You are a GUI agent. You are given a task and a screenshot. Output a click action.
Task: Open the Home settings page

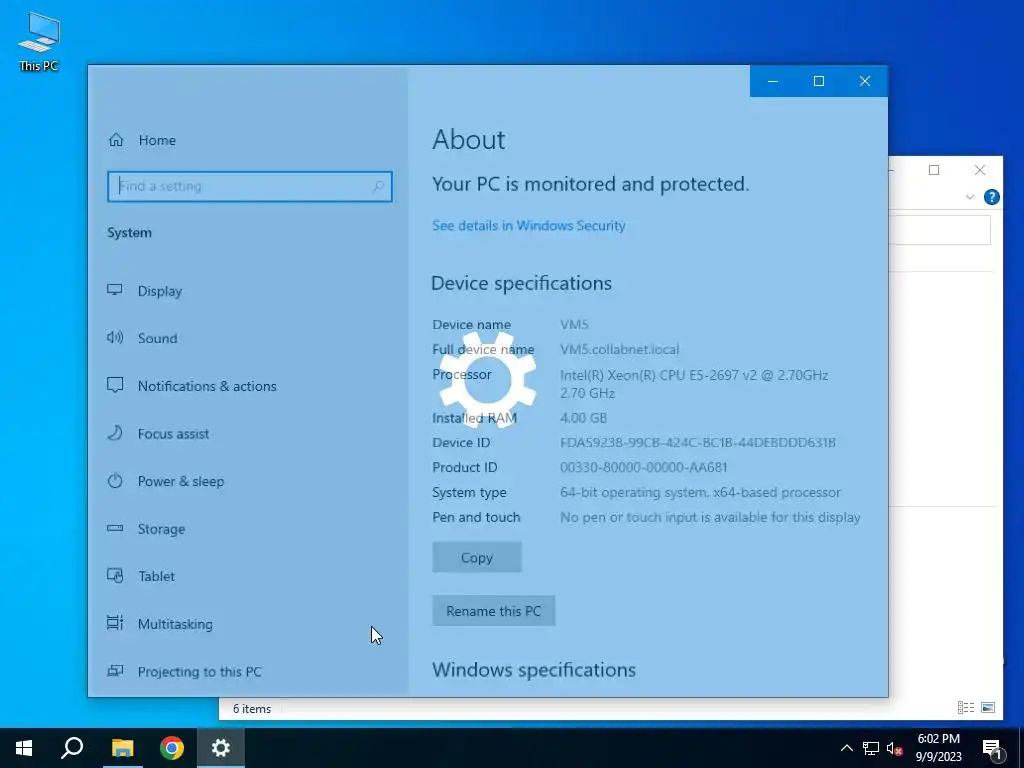pyautogui.click(x=142, y=140)
